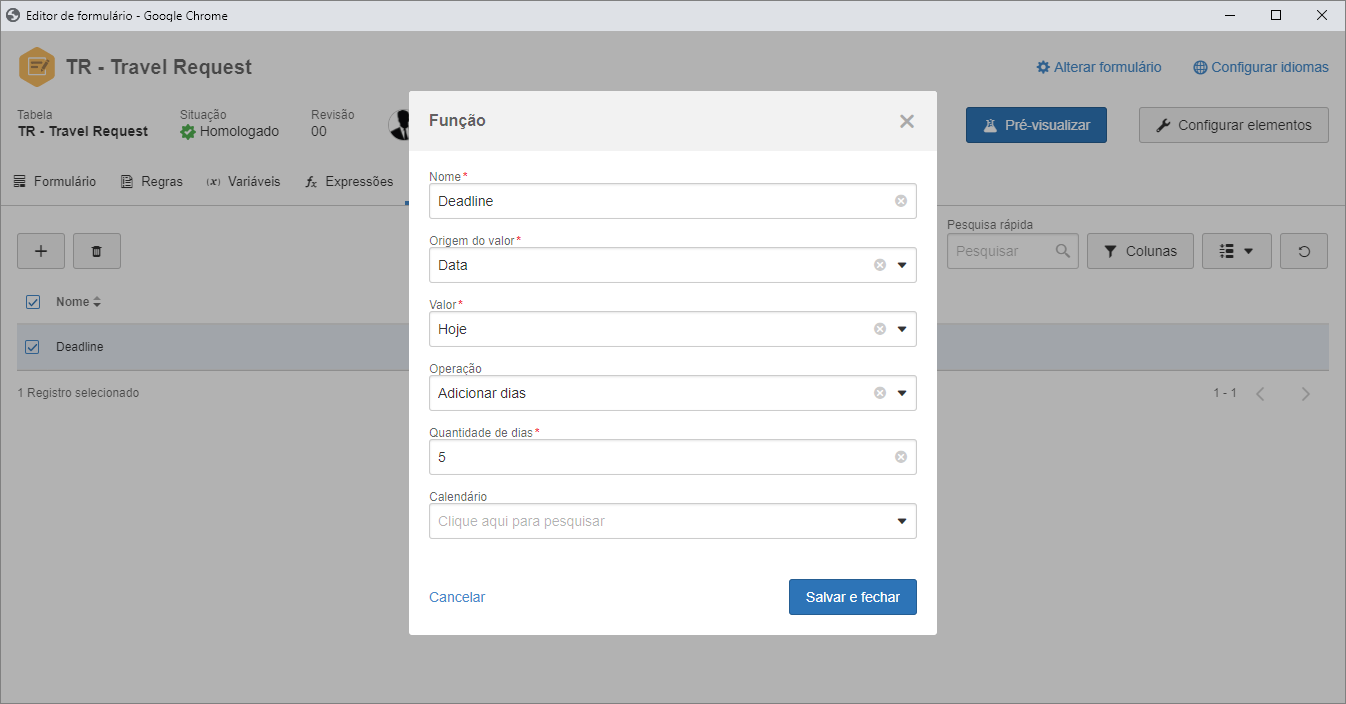Image resolution: width=1346 pixels, height=704 pixels.
Task: Click the Cancelar link
Action: pos(457,597)
